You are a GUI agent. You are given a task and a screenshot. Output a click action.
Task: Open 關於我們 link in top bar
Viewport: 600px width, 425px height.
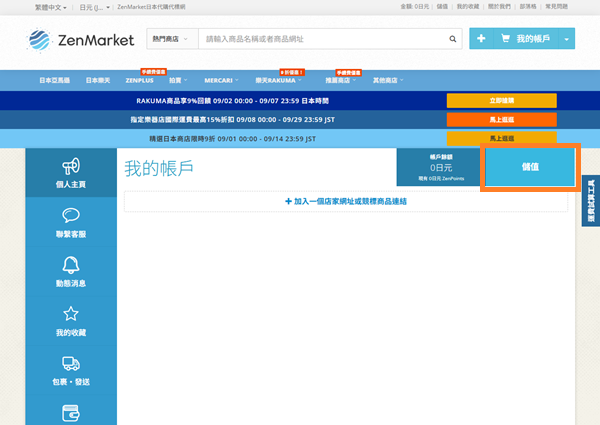pos(499,7)
